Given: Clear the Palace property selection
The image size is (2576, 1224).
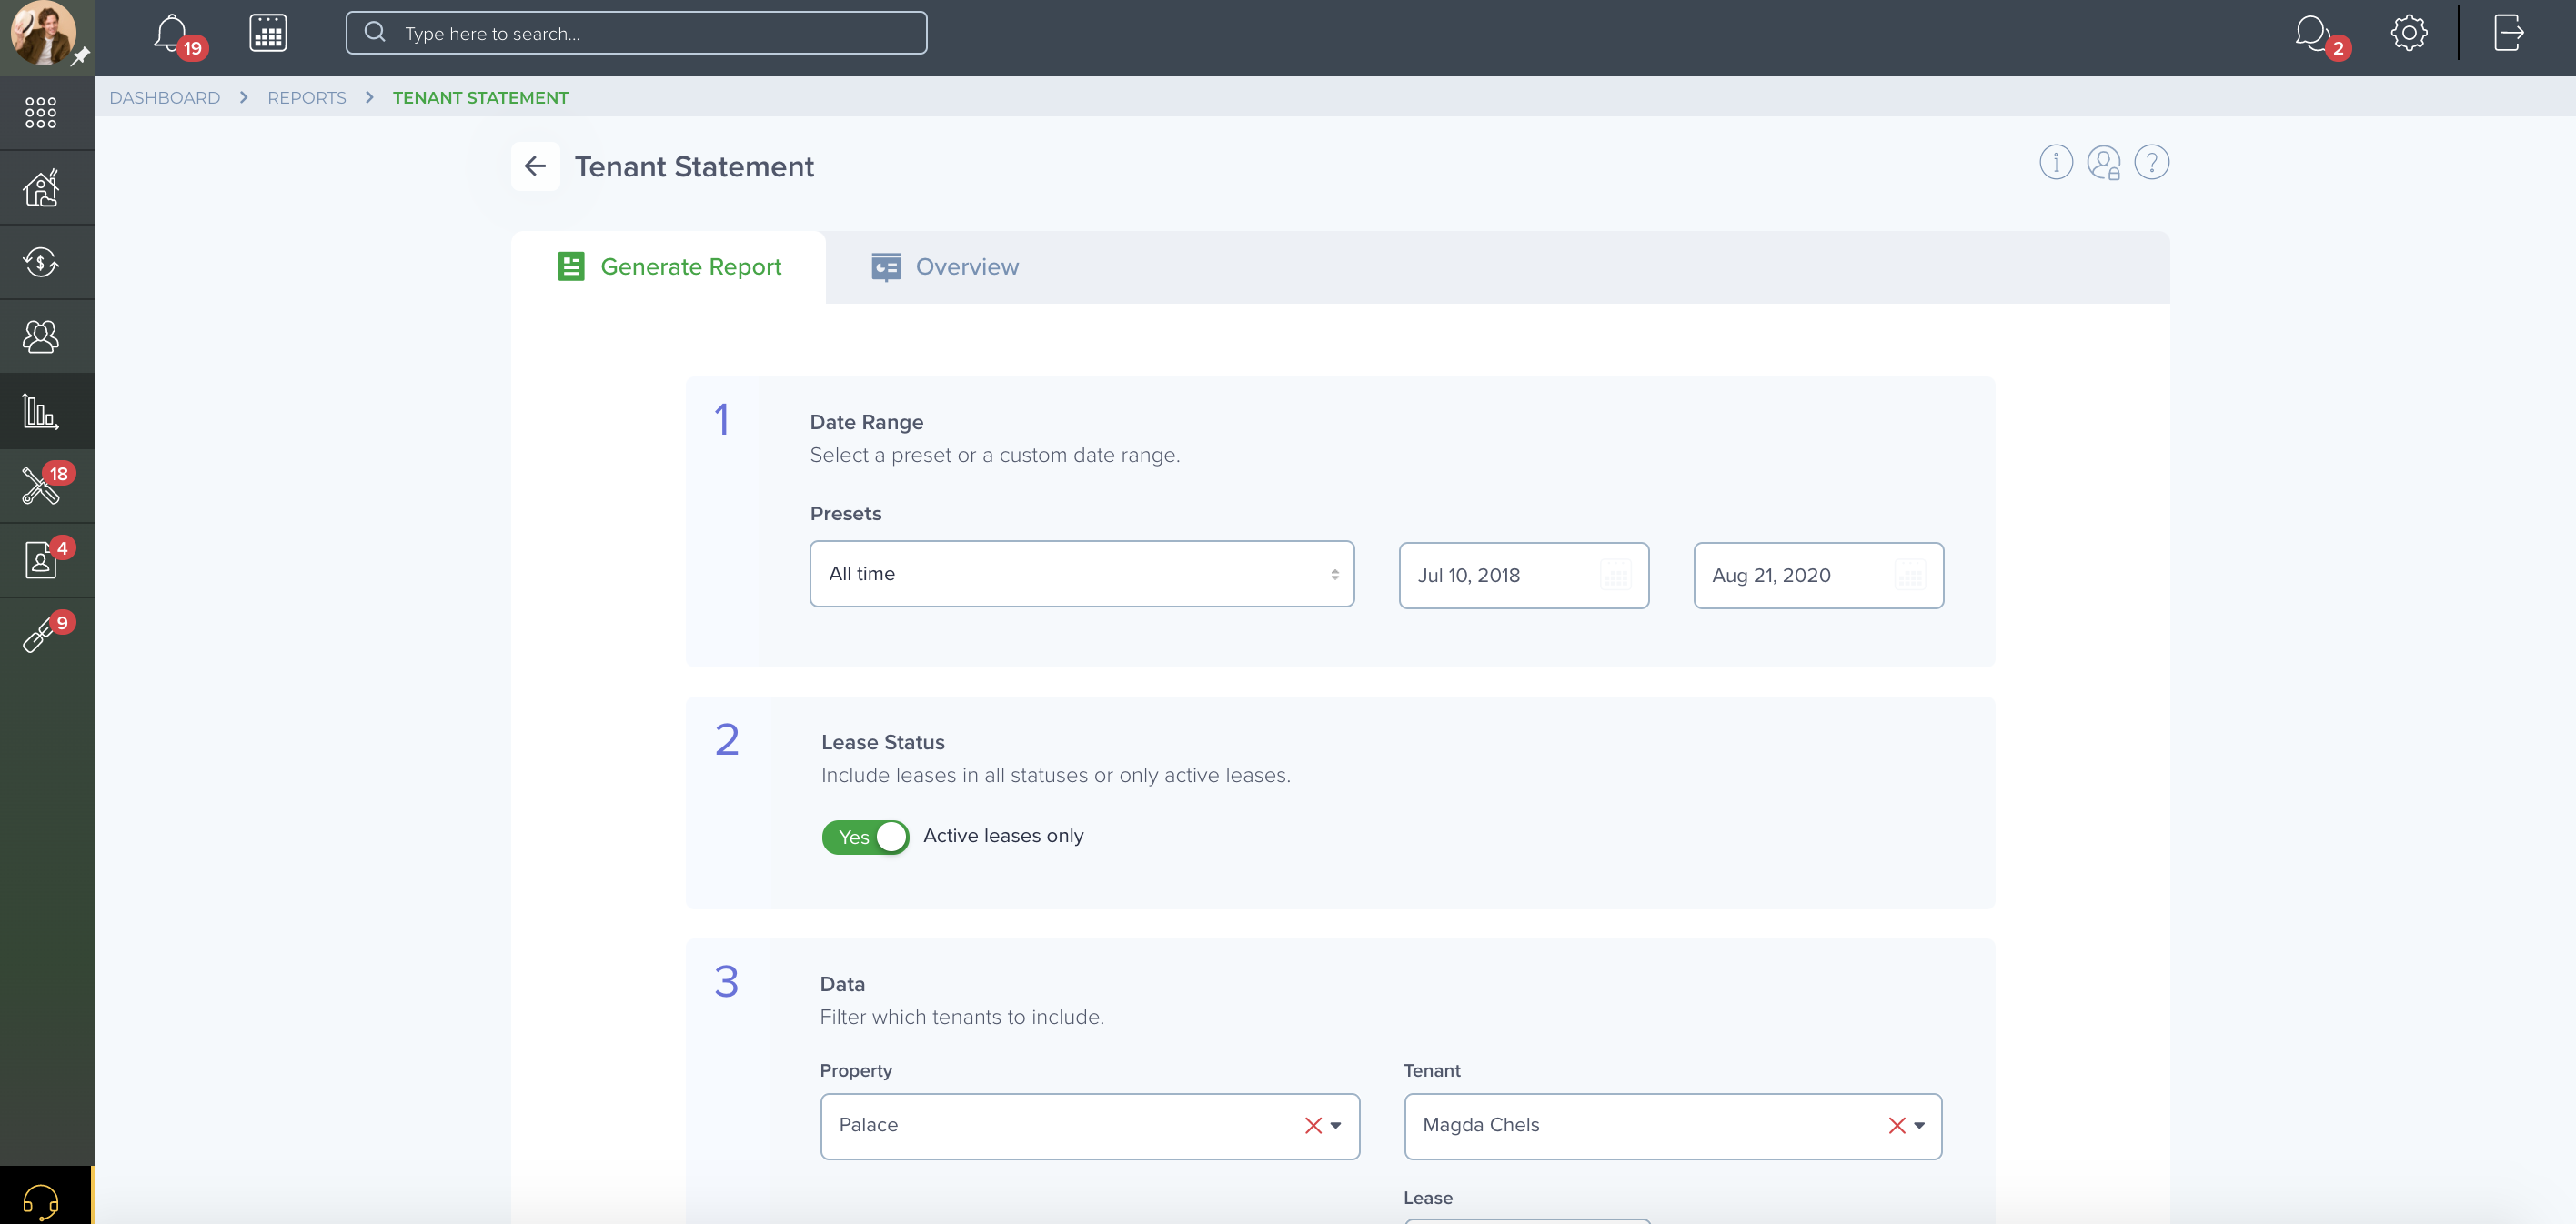Looking at the screenshot, I should click(1313, 1126).
